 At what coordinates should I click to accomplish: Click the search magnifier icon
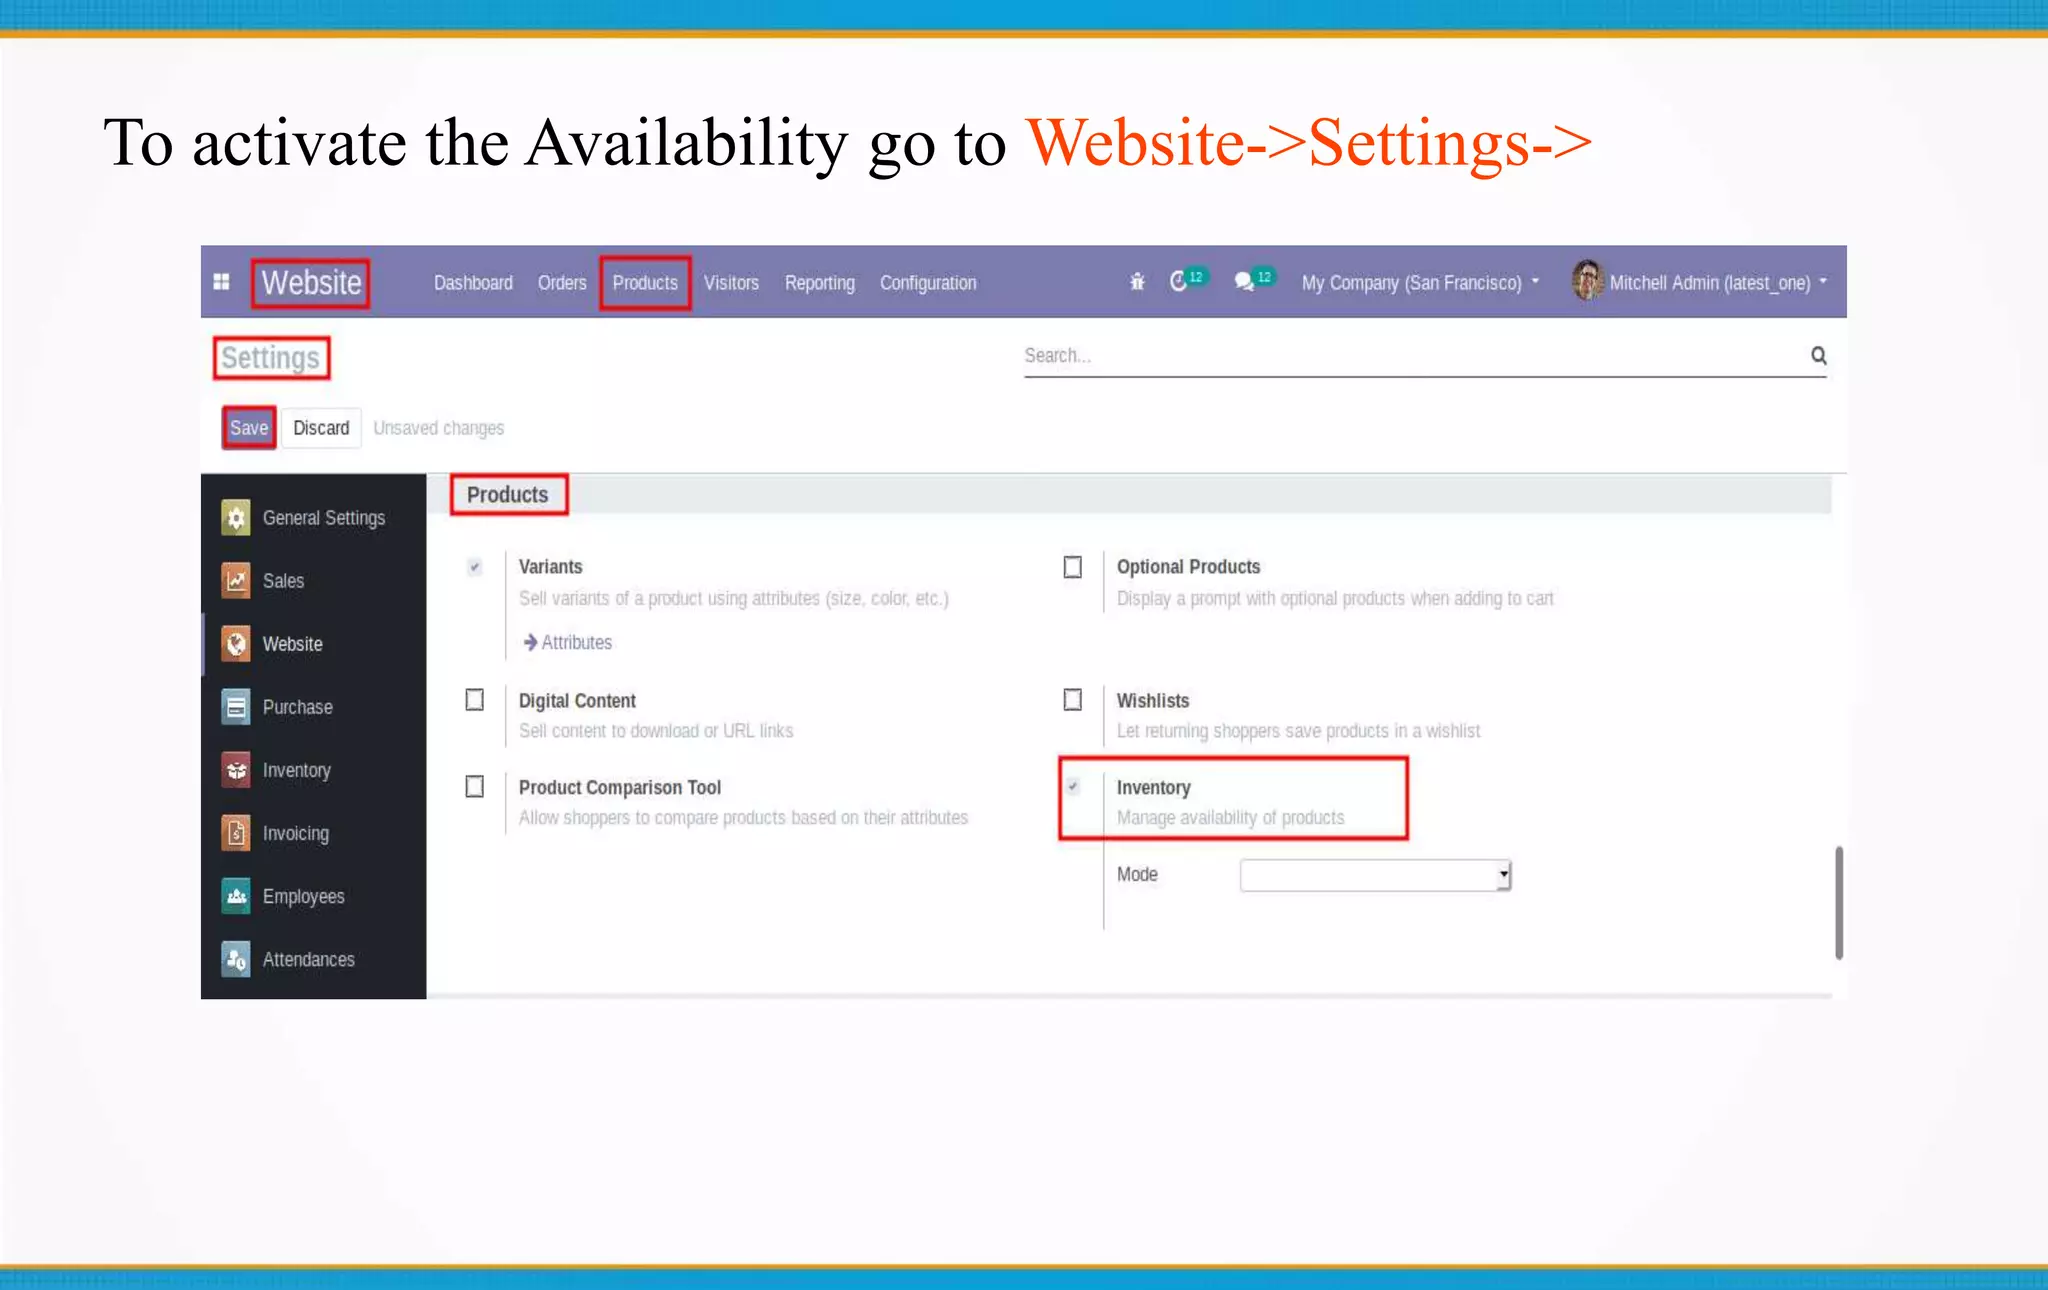(1818, 355)
